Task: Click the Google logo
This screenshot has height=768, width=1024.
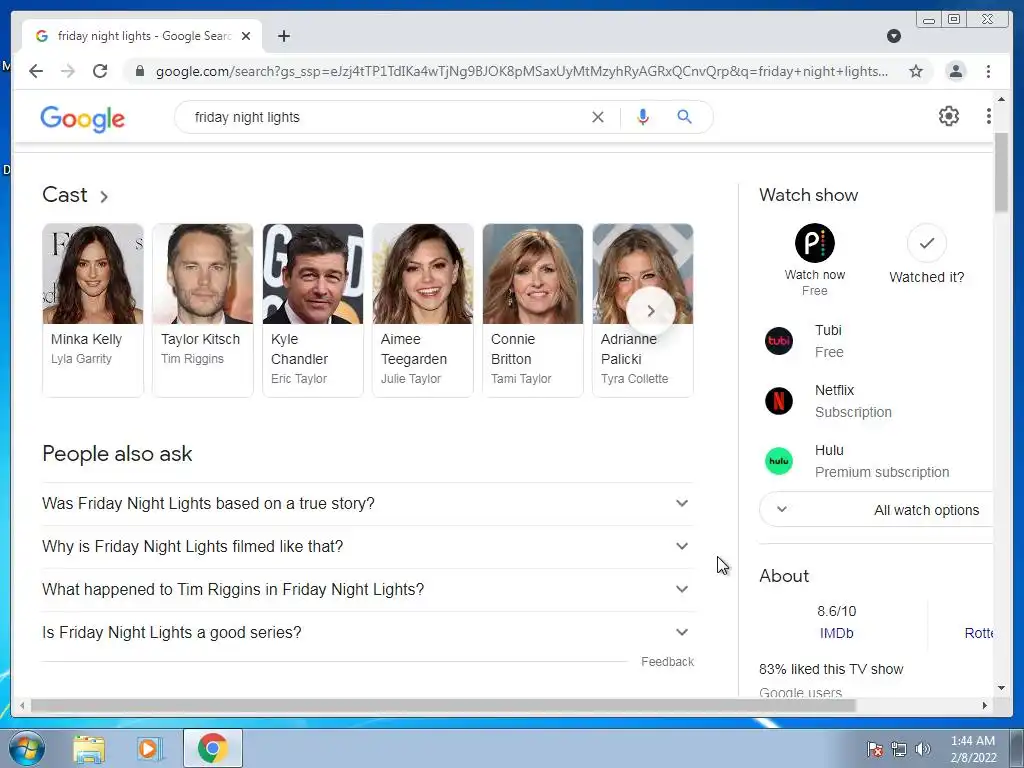Action: tap(82, 119)
